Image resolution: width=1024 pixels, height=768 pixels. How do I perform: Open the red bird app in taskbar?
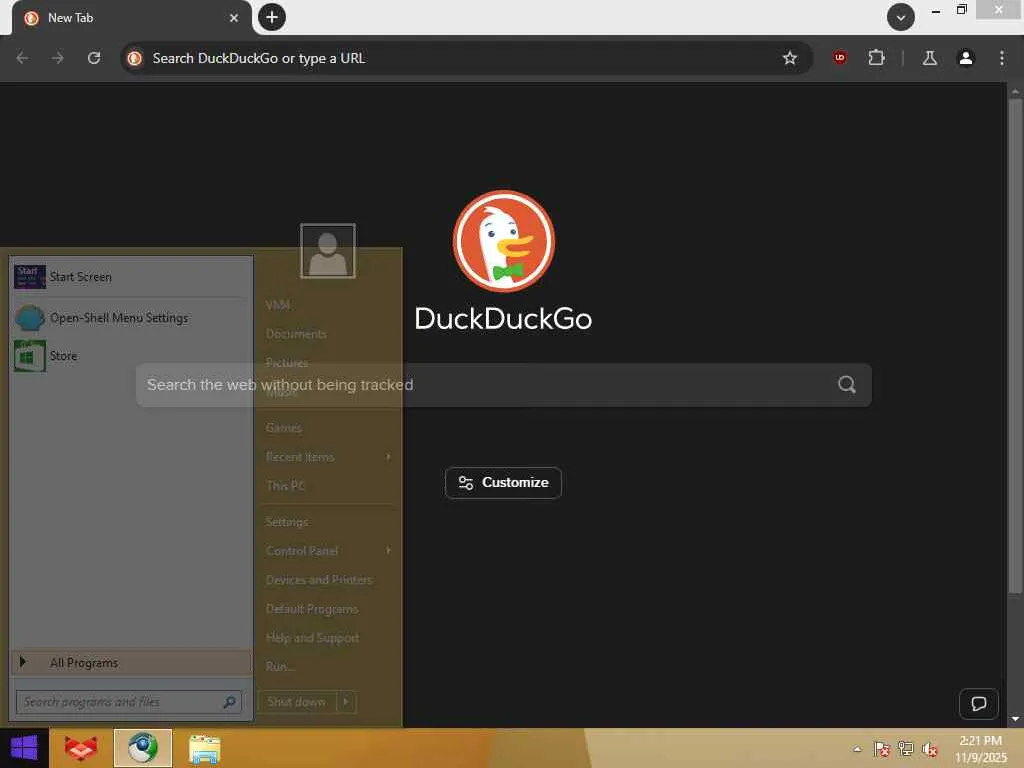(81, 748)
